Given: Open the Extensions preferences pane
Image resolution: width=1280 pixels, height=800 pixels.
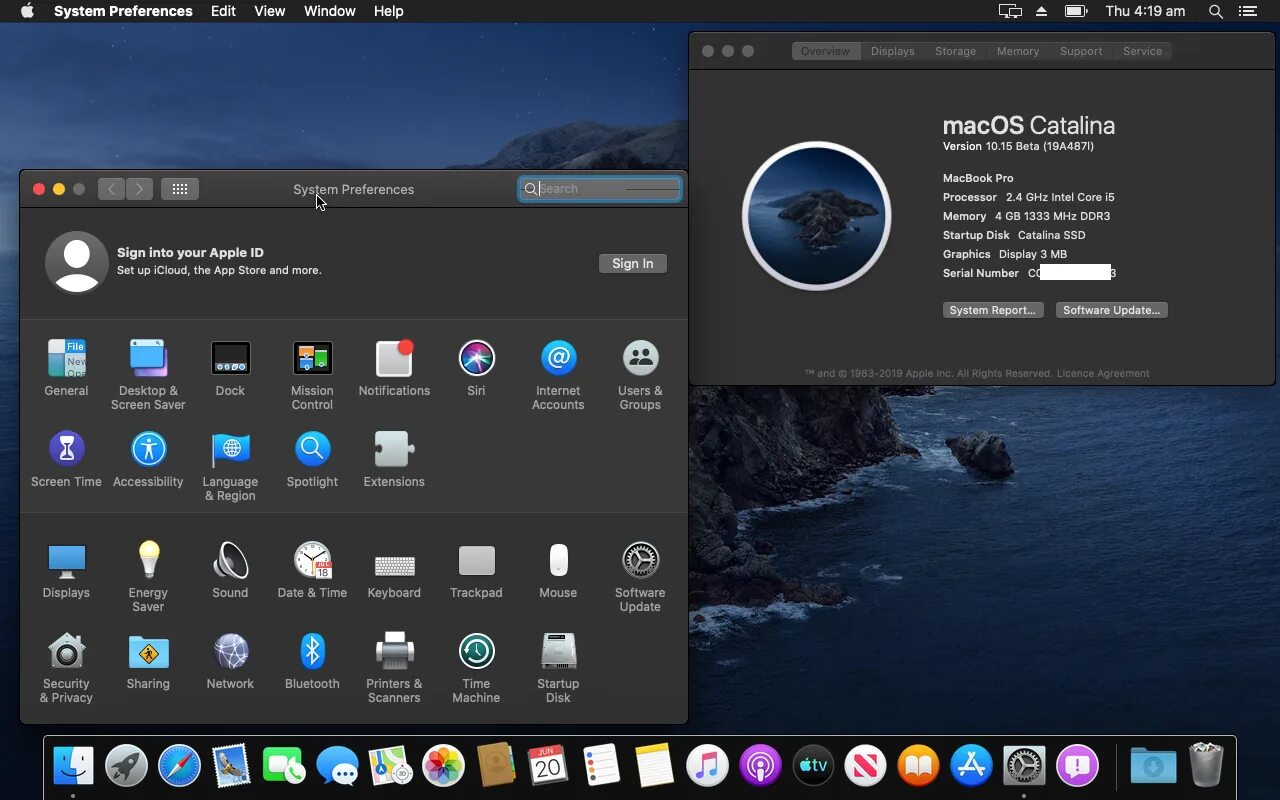Looking at the screenshot, I should [x=394, y=459].
